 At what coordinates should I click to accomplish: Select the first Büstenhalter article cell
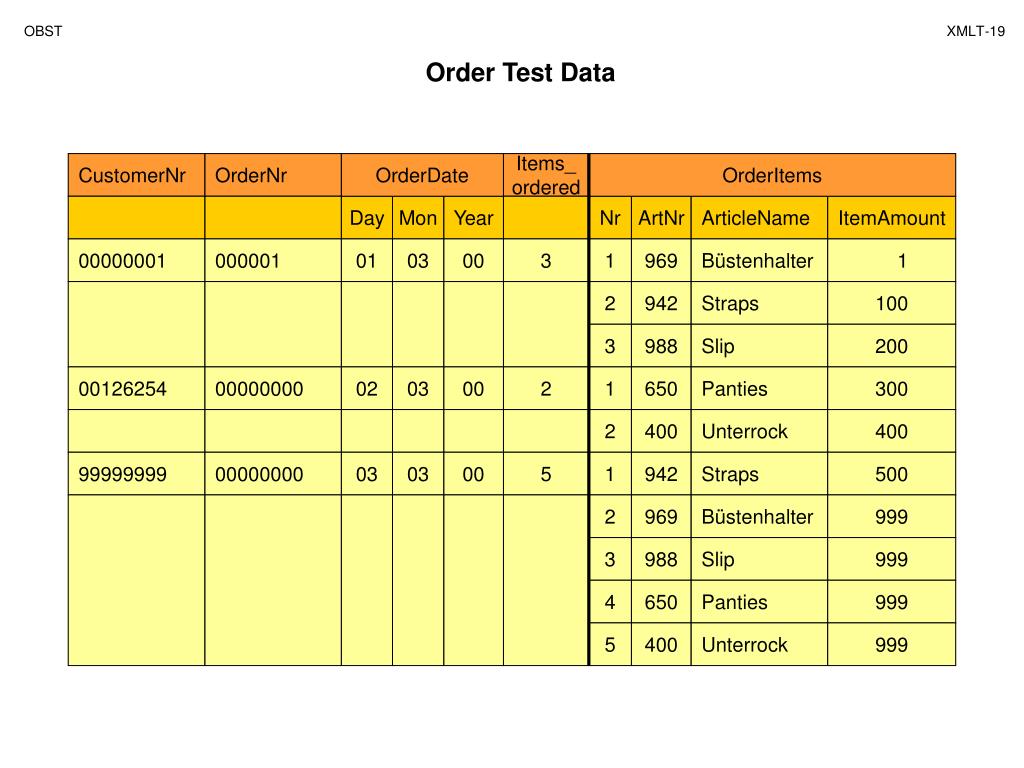point(759,261)
